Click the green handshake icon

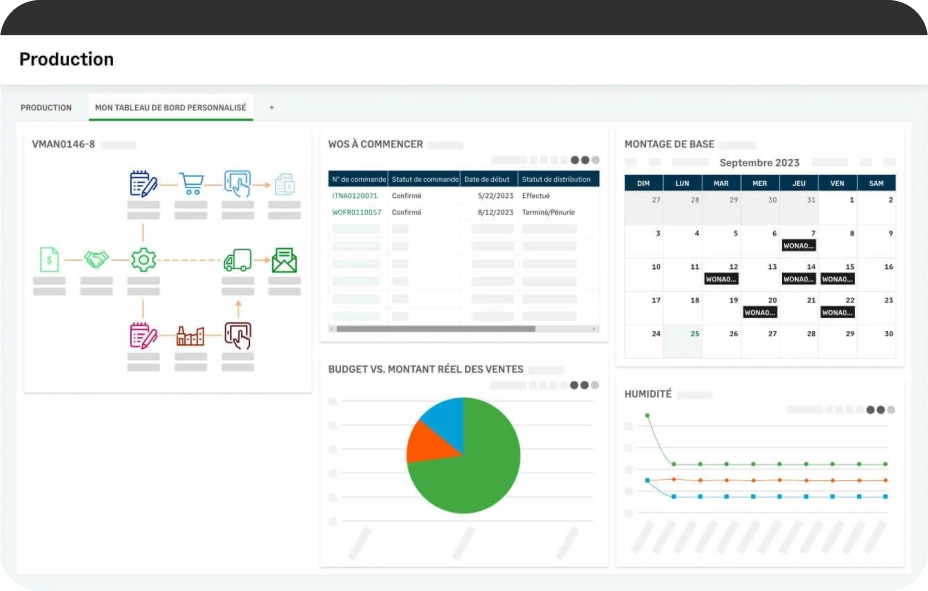pyautogui.click(x=96, y=260)
